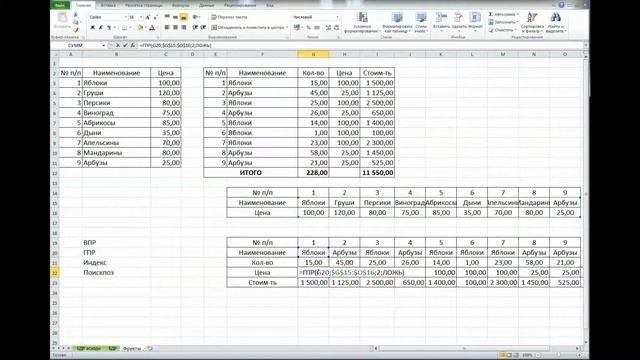Open Find & Select (Найти и выделить)
Image resolution: width=640 pixels, height=360 pixels.
pyautogui.click(x=556, y=22)
